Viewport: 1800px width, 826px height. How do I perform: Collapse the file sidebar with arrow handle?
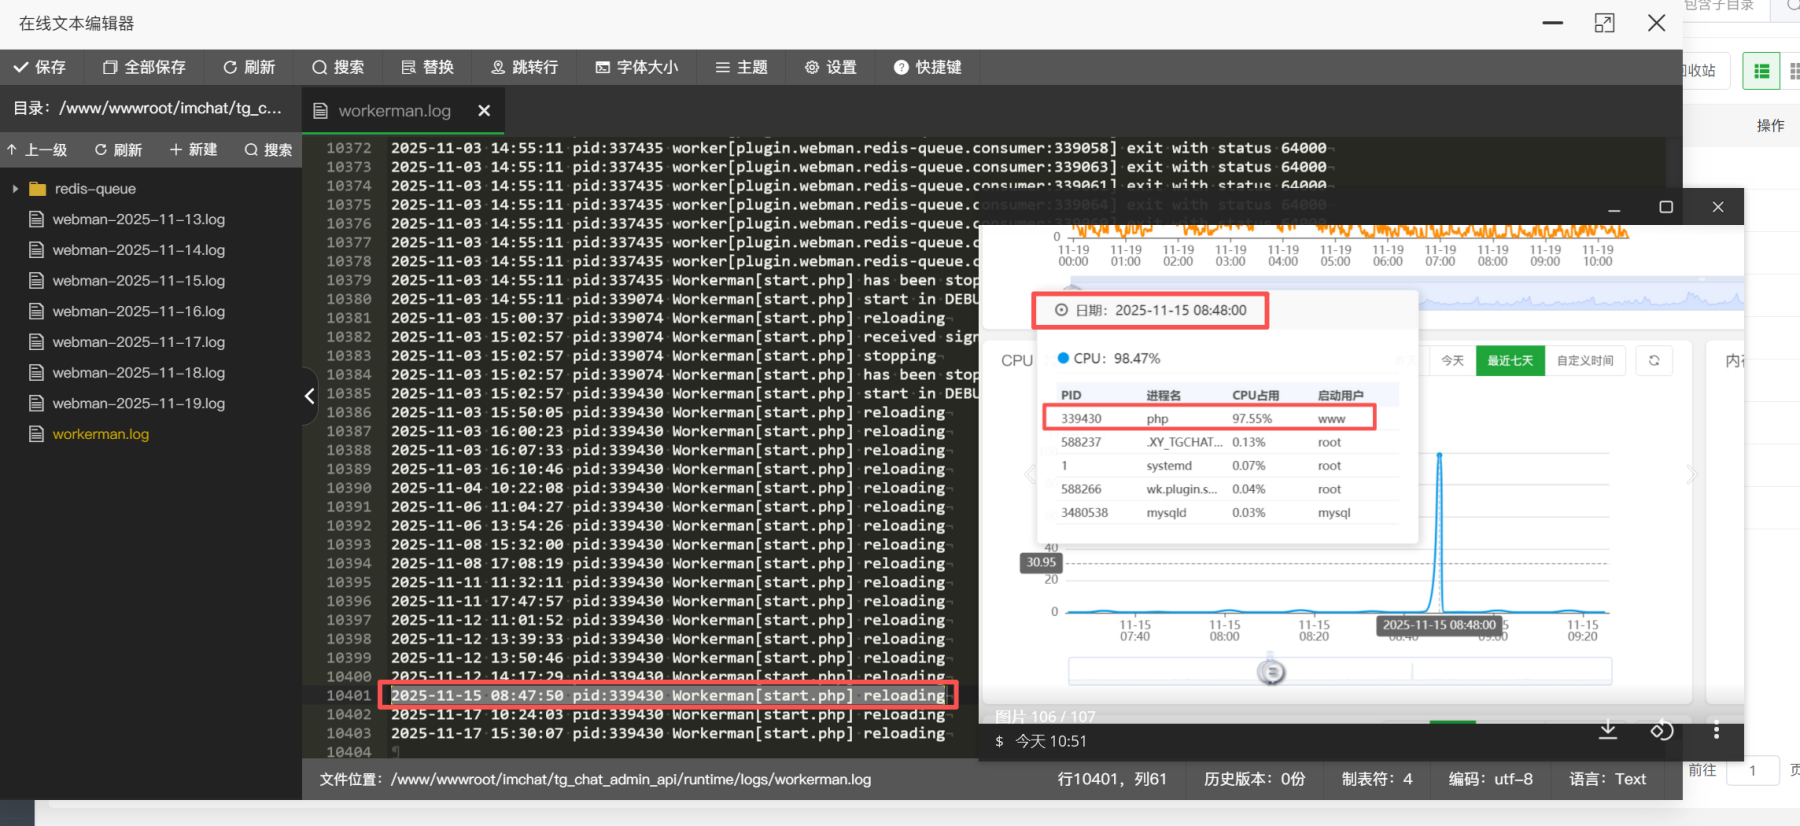tap(309, 396)
